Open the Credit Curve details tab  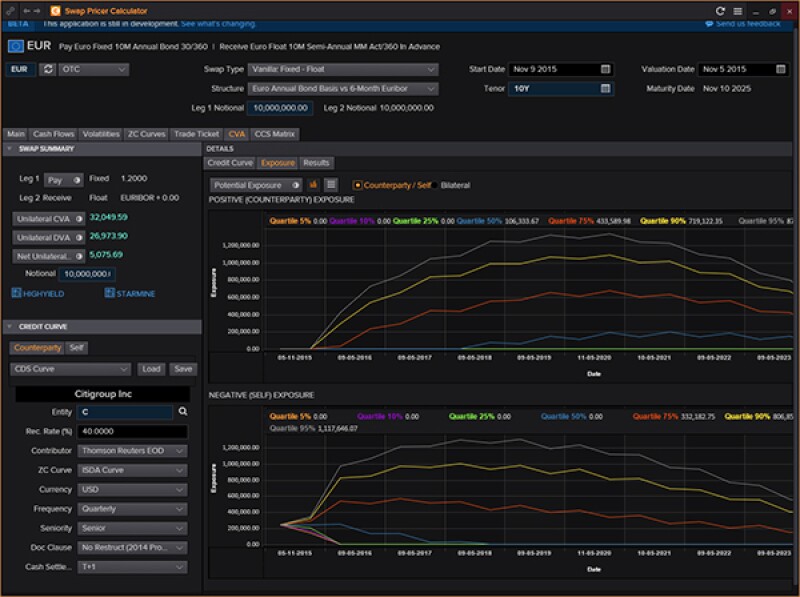[x=230, y=163]
